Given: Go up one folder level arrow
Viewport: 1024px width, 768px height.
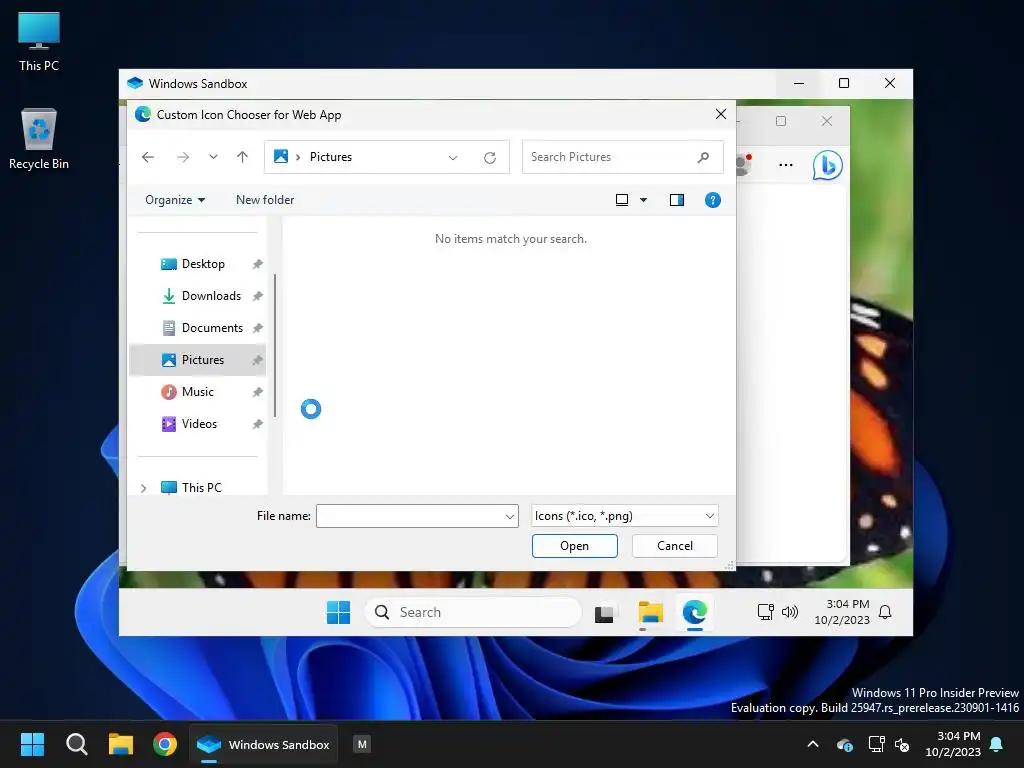Looking at the screenshot, I should [x=242, y=157].
